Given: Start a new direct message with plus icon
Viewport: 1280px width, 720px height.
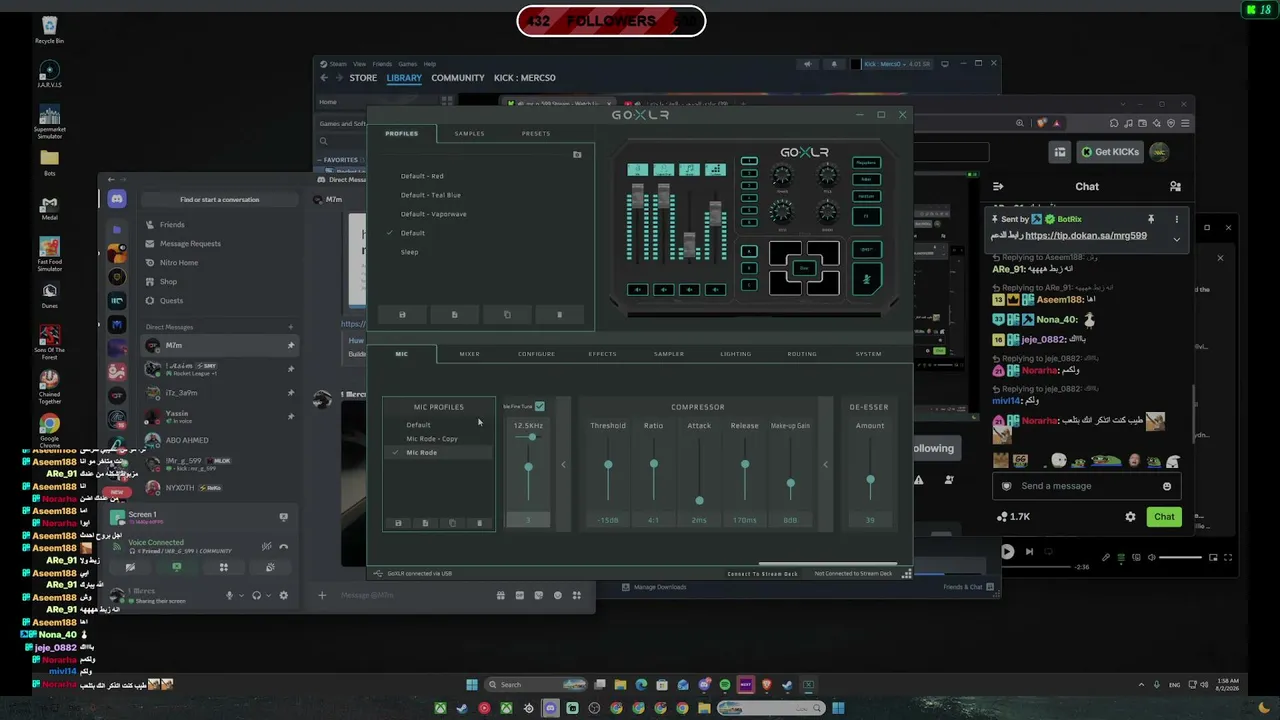Looking at the screenshot, I should point(291,327).
